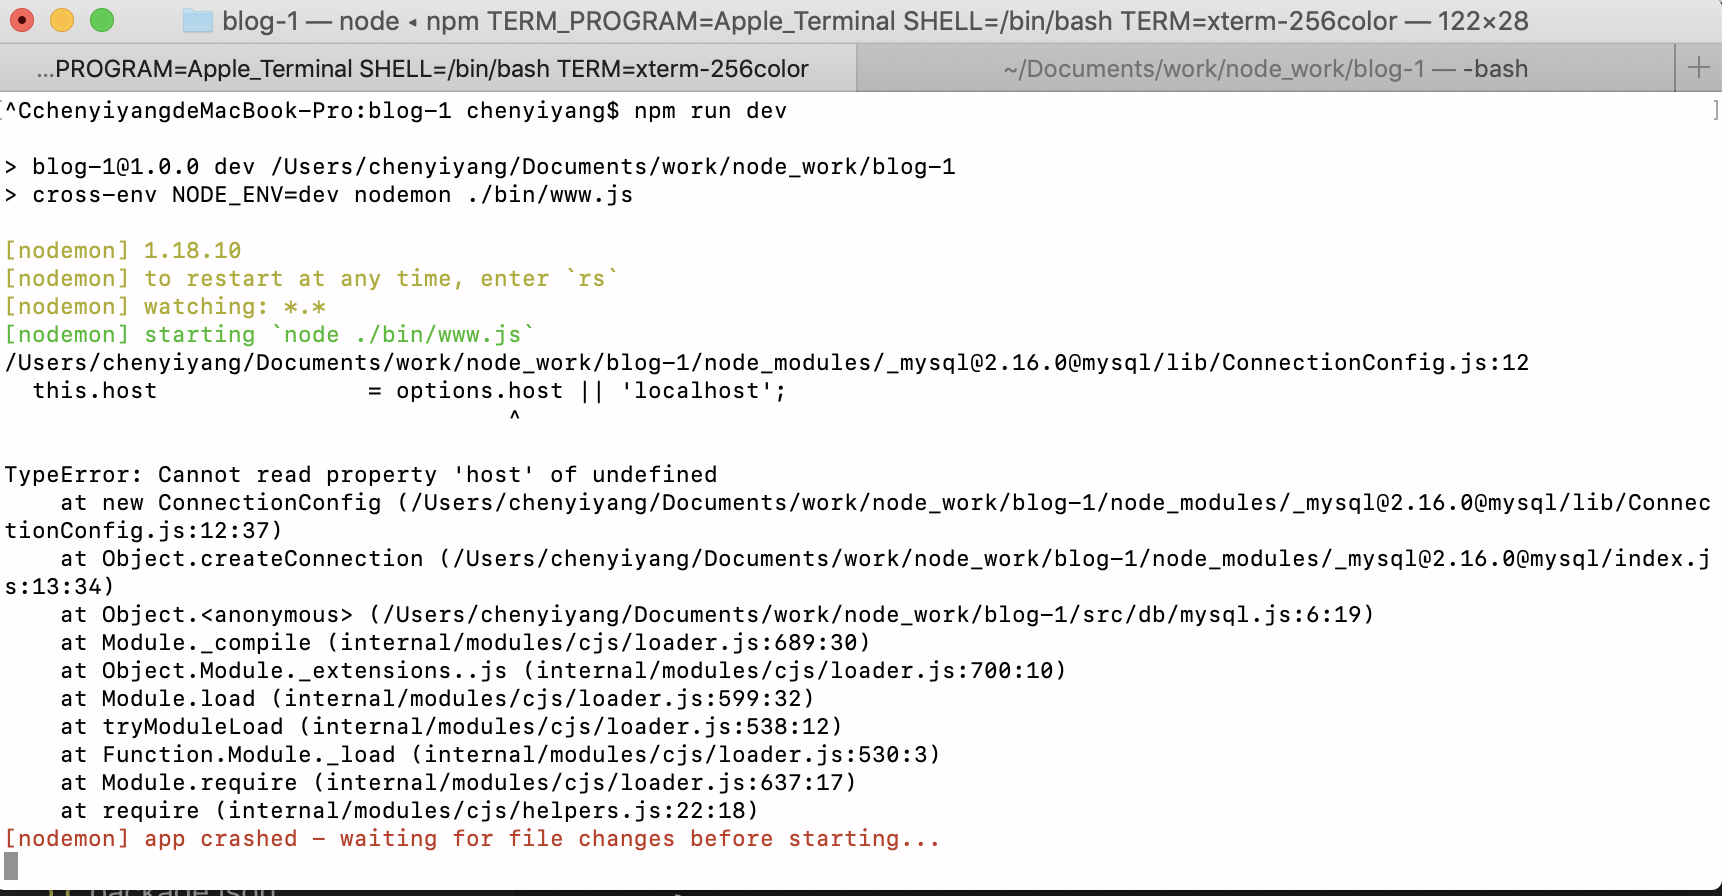
Task: Click the 'npm run dev' command text
Action: pos(710,111)
